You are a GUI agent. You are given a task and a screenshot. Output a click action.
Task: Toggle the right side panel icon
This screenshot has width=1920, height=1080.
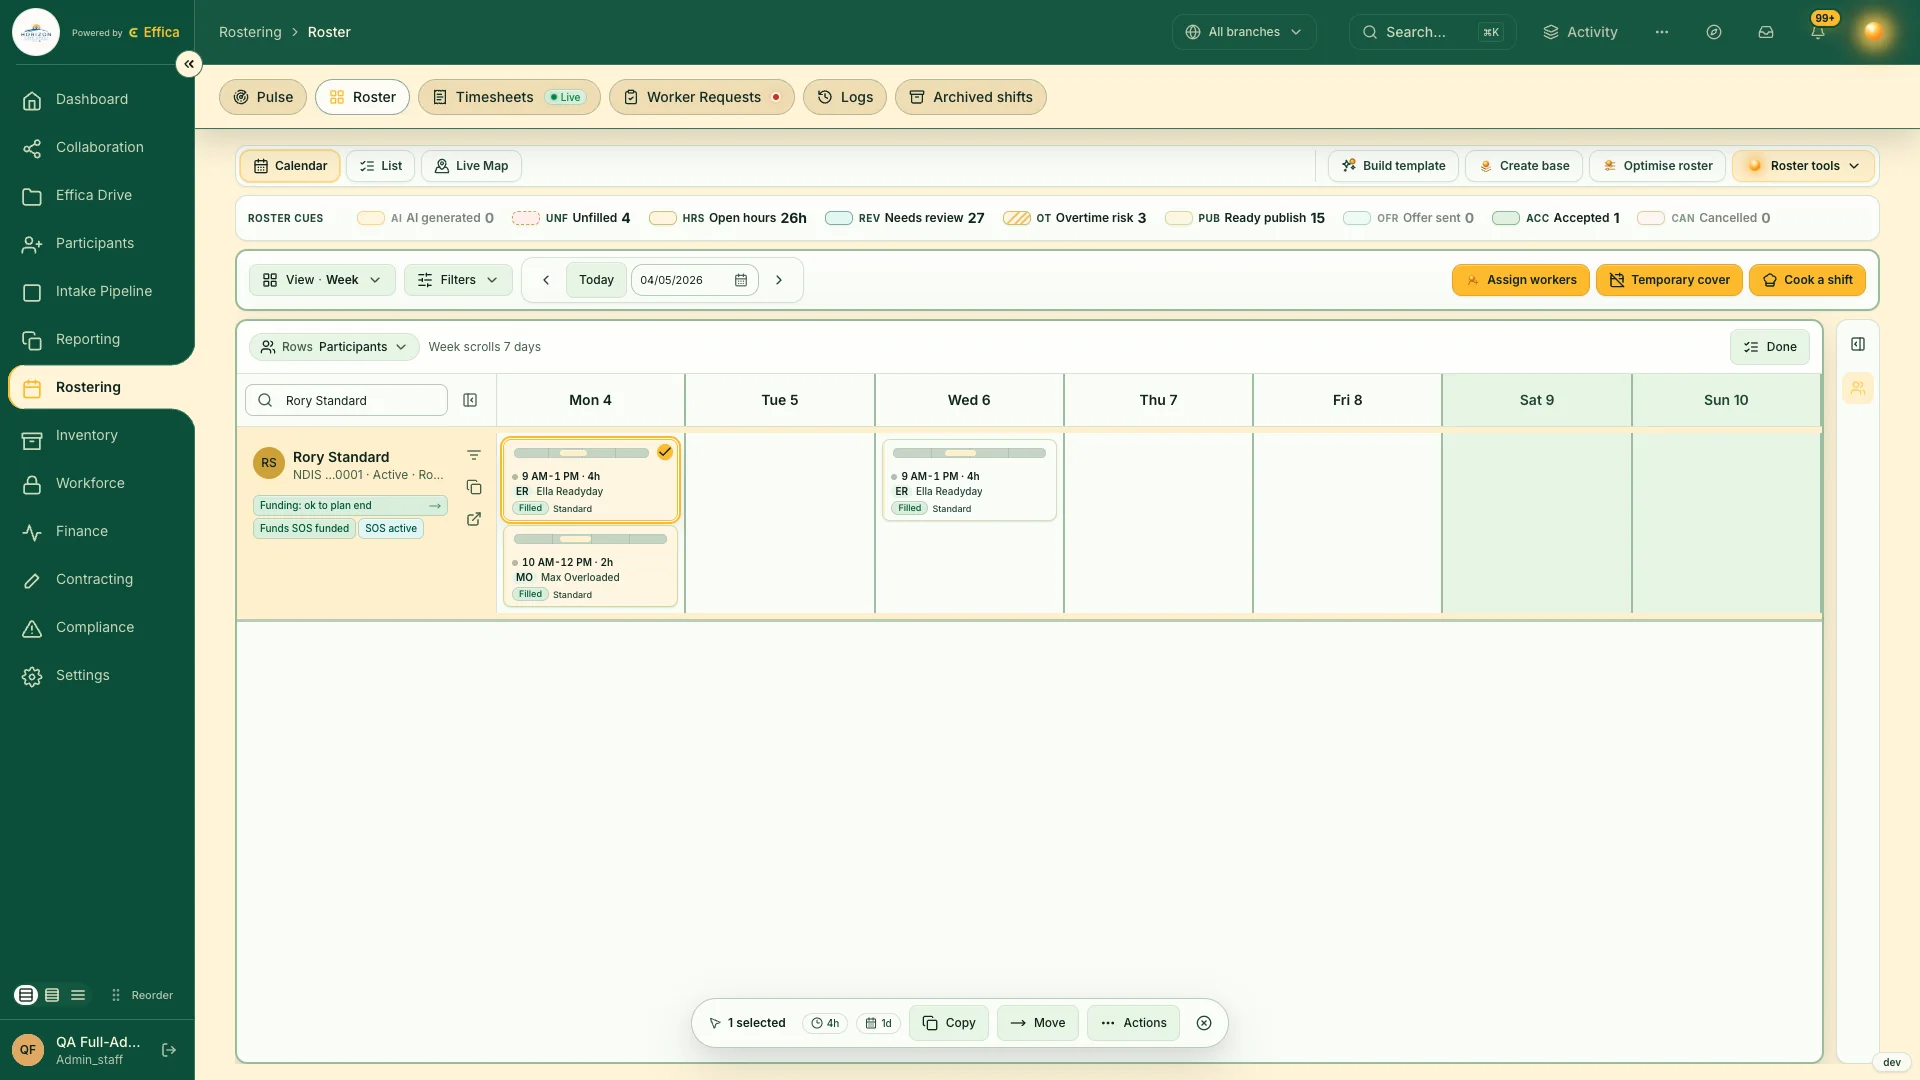(x=1858, y=344)
